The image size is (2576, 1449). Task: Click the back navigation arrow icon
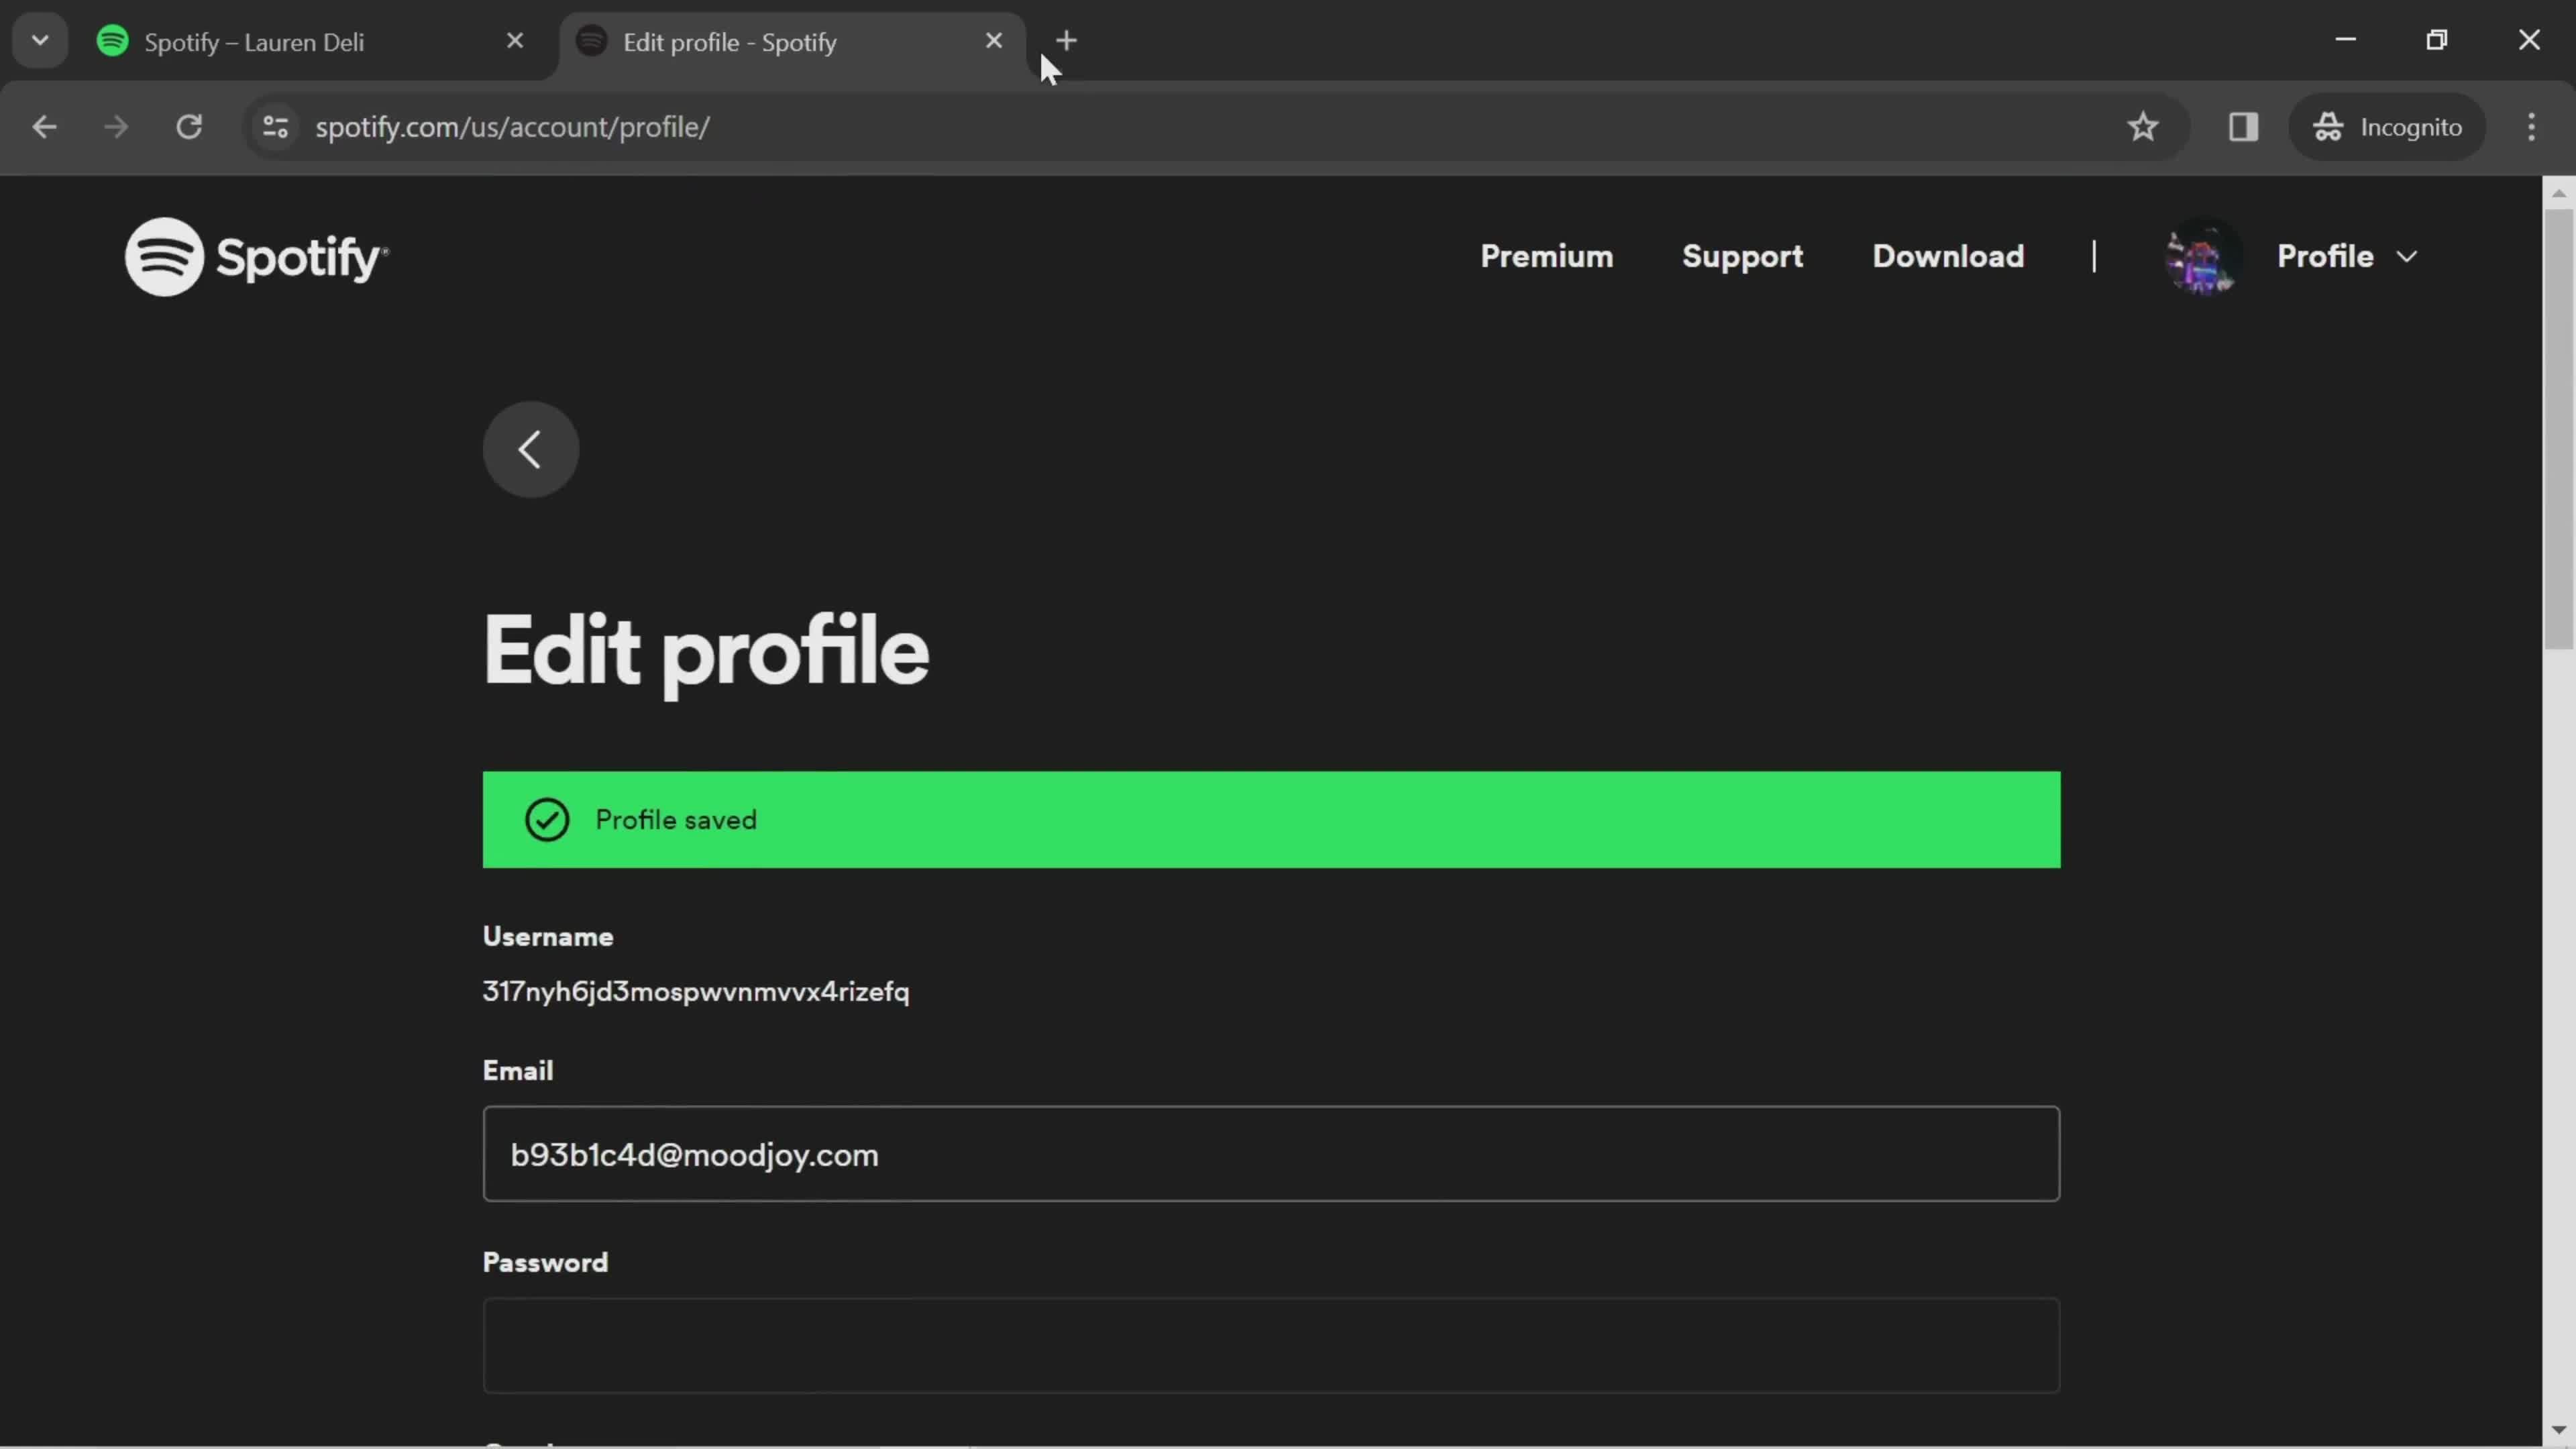pyautogui.click(x=529, y=446)
